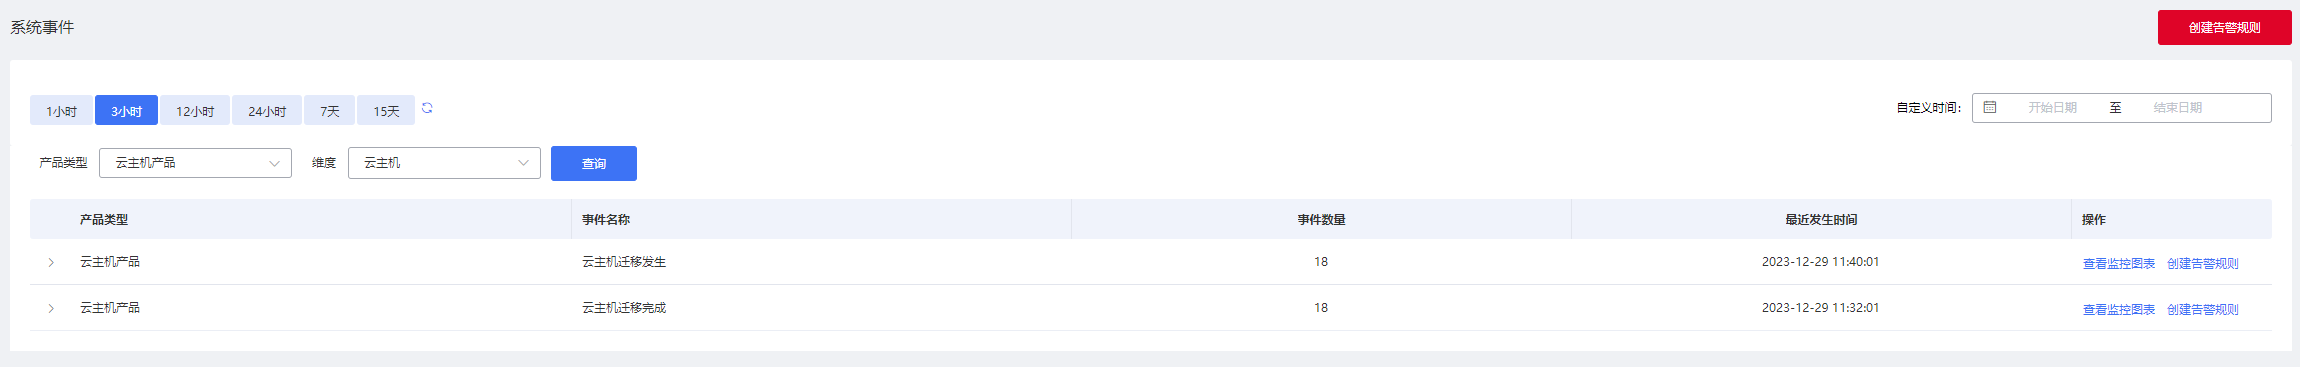2300x367 pixels.
Task: Open 创建告警规则 link for 云主机迁移完成
Action: tap(2202, 309)
